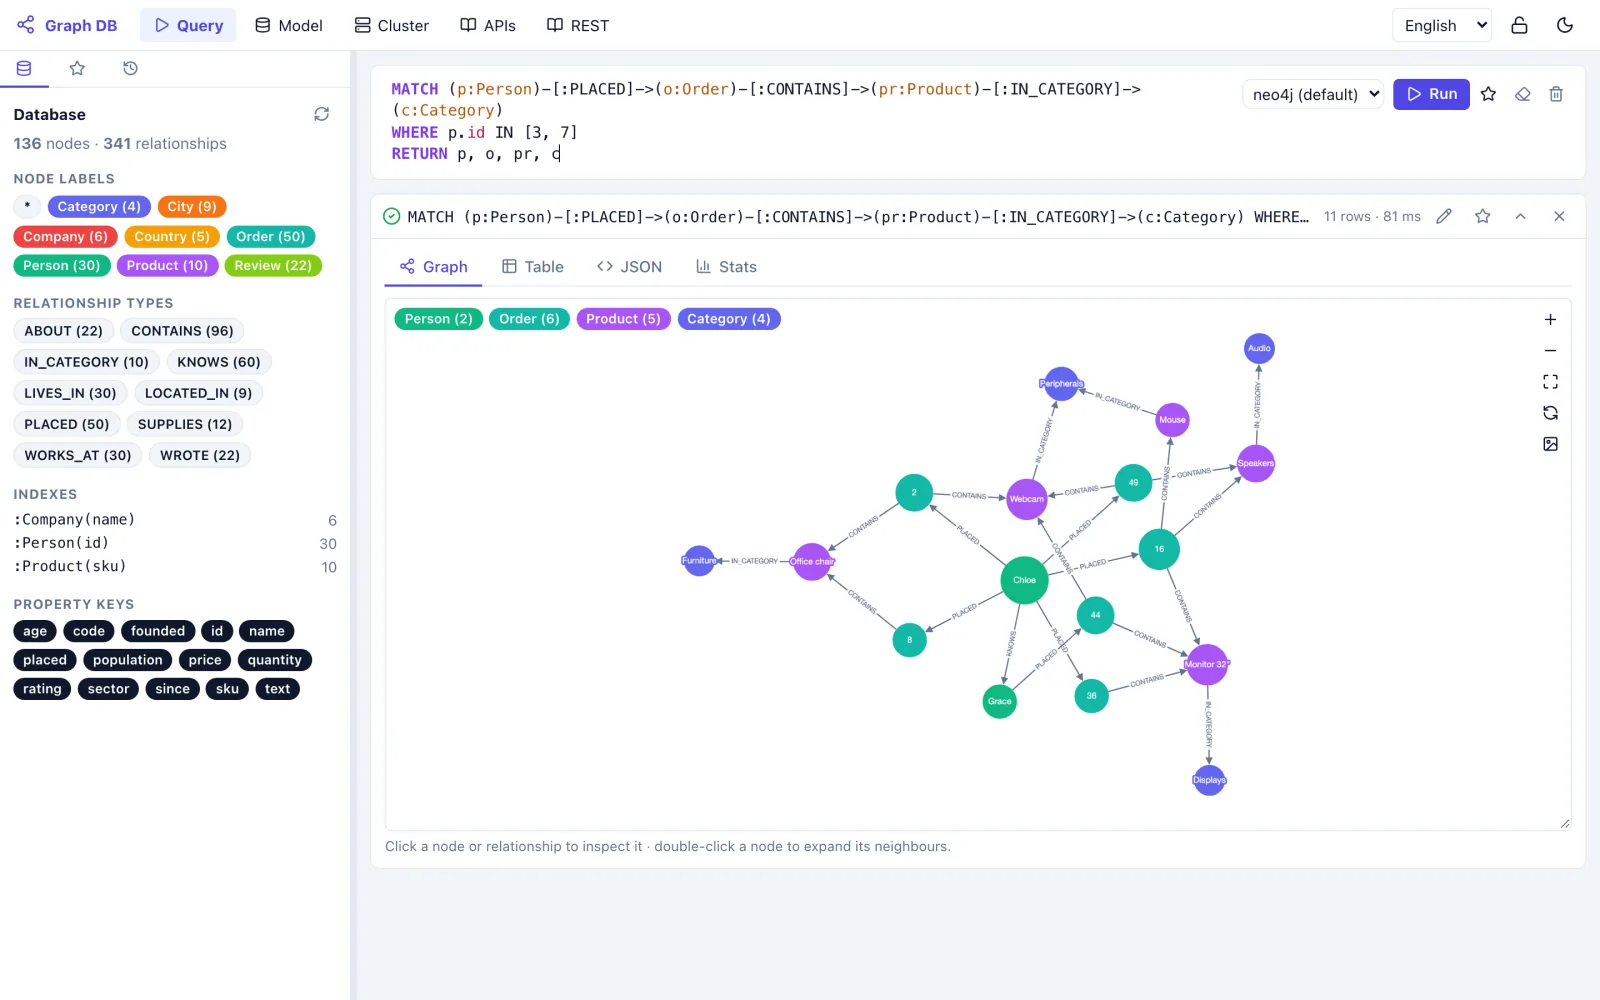Collapse the result frame
The image size is (1600, 1000).
1520,216
